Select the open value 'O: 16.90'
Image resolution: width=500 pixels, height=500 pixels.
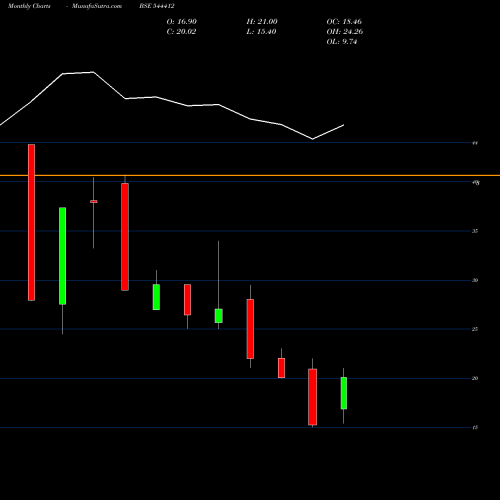(182, 22)
